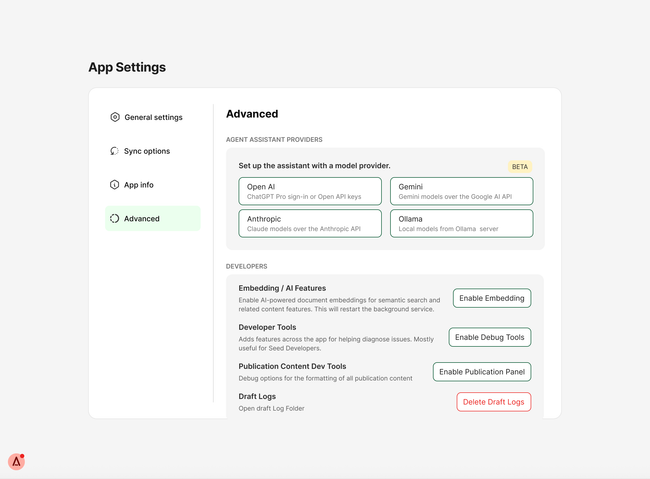Switch to the Sync options tab label
The height and width of the screenshot is (479, 650).
point(147,151)
